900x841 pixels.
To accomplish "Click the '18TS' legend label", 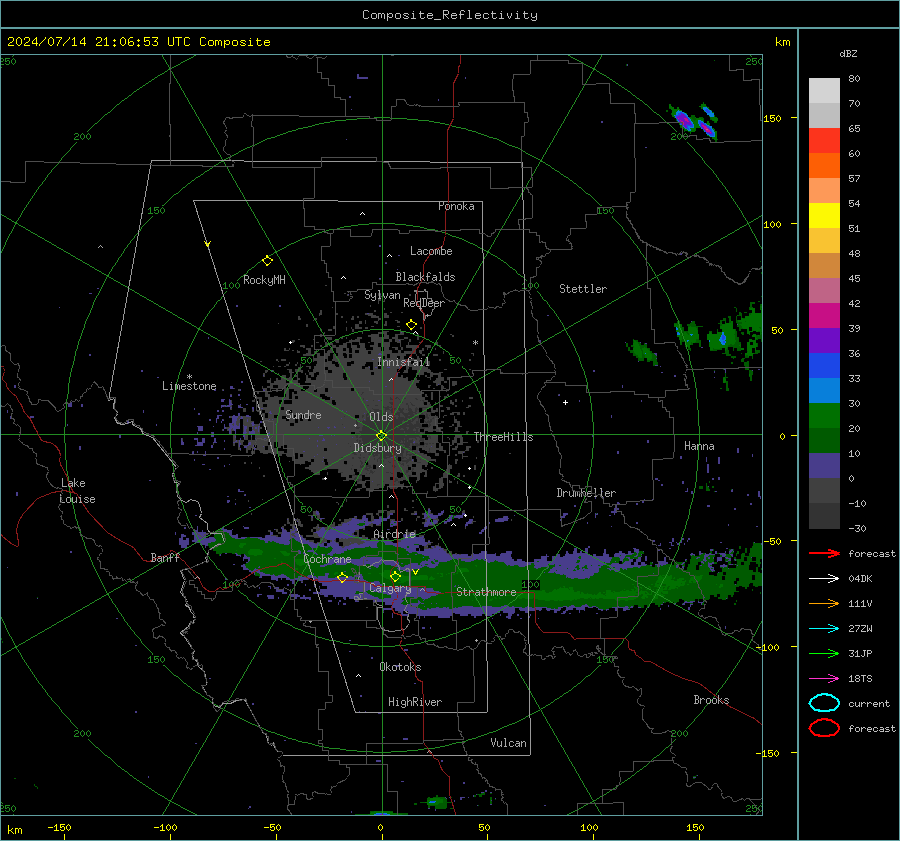I will click(x=860, y=679).
